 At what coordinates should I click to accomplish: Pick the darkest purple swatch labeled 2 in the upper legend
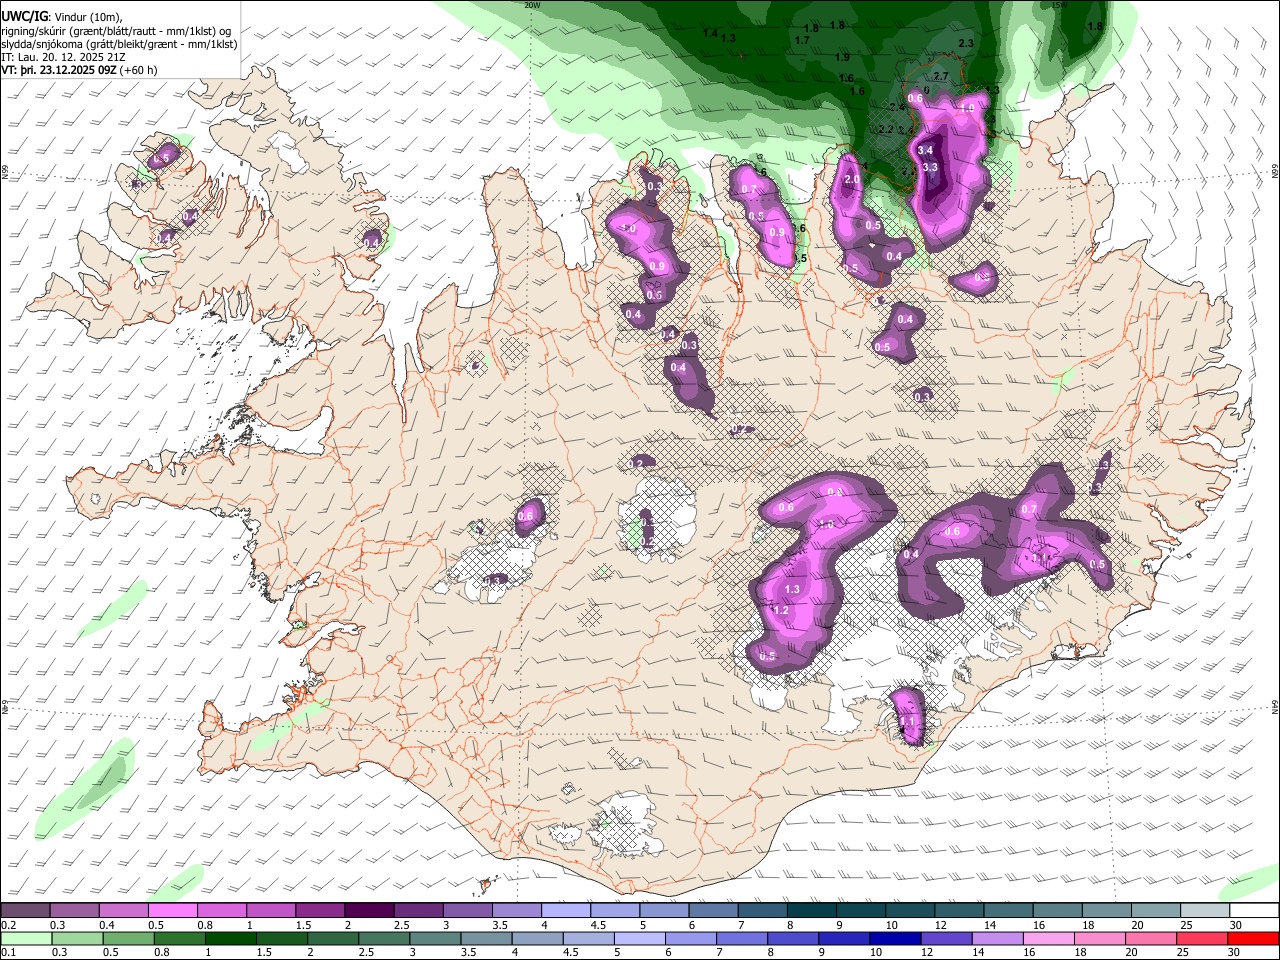(369, 910)
